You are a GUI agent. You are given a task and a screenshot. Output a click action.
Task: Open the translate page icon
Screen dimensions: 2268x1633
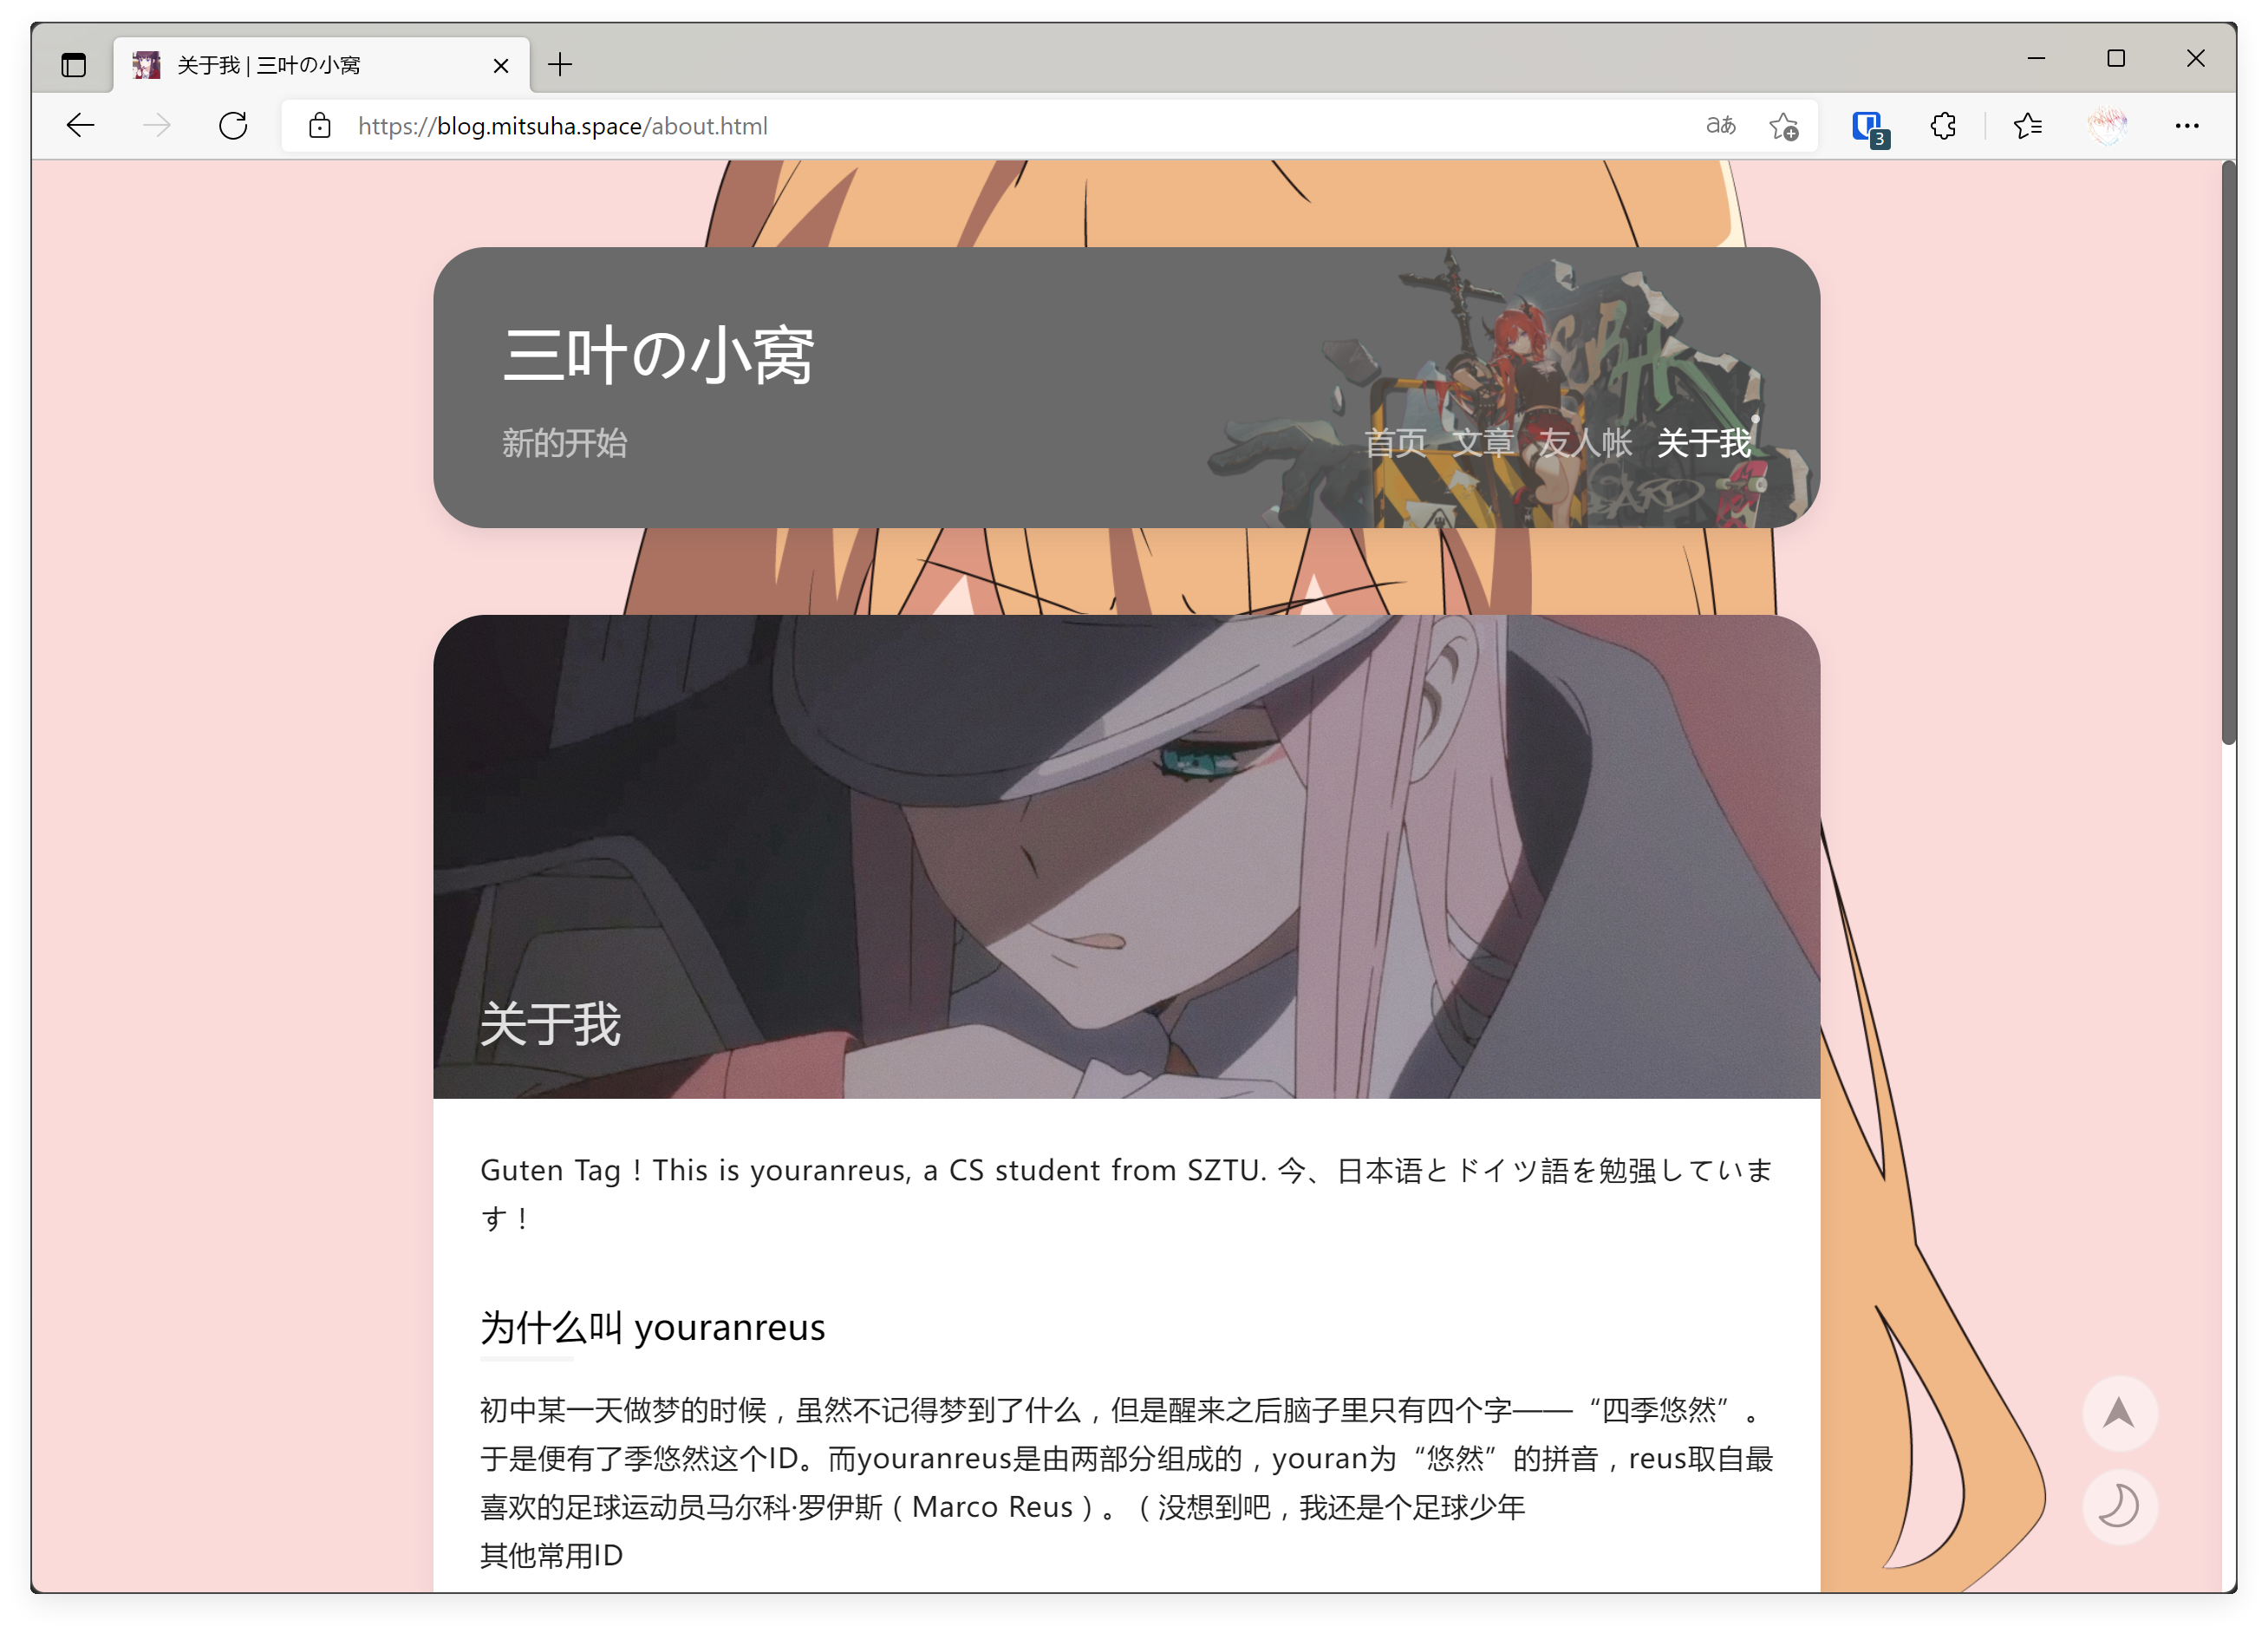[1720, 126]
